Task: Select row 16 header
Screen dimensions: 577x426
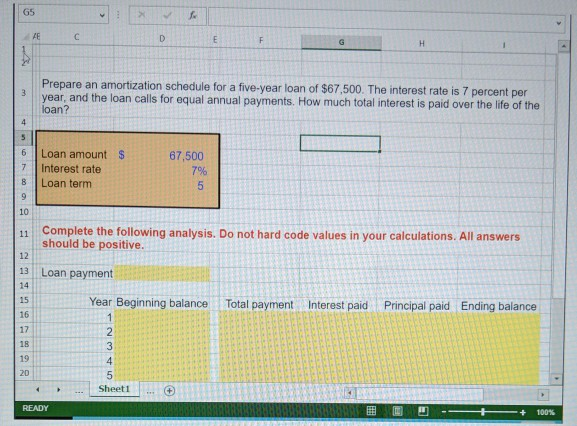Action: [24, 315]
